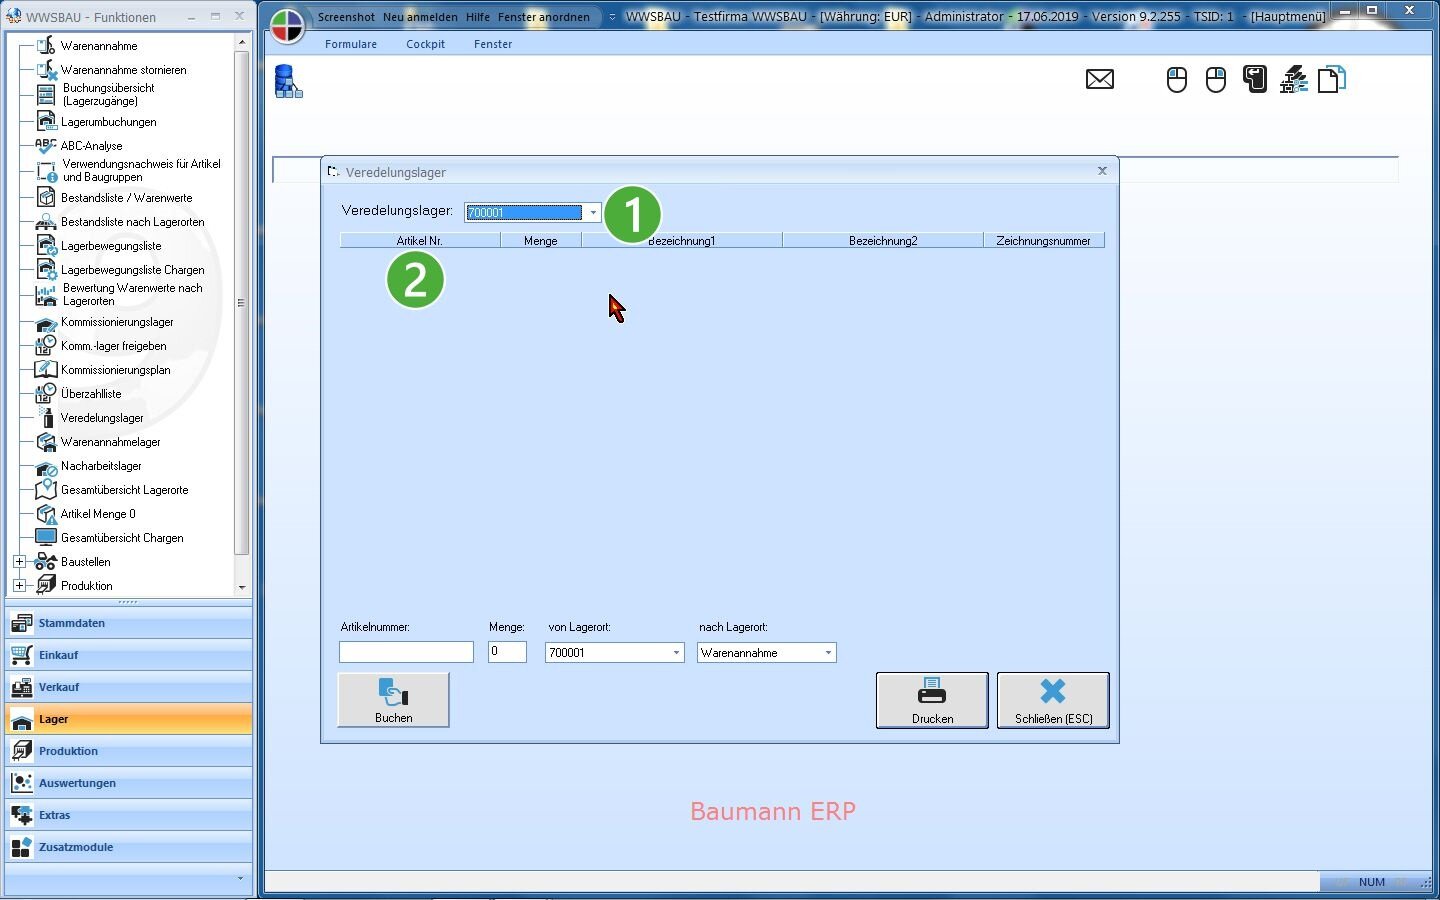This screenshot has width=1440, height=900.
Task: Click the Artikel Nr. column header
Action: pyautogui.click(x=420, y=241)
